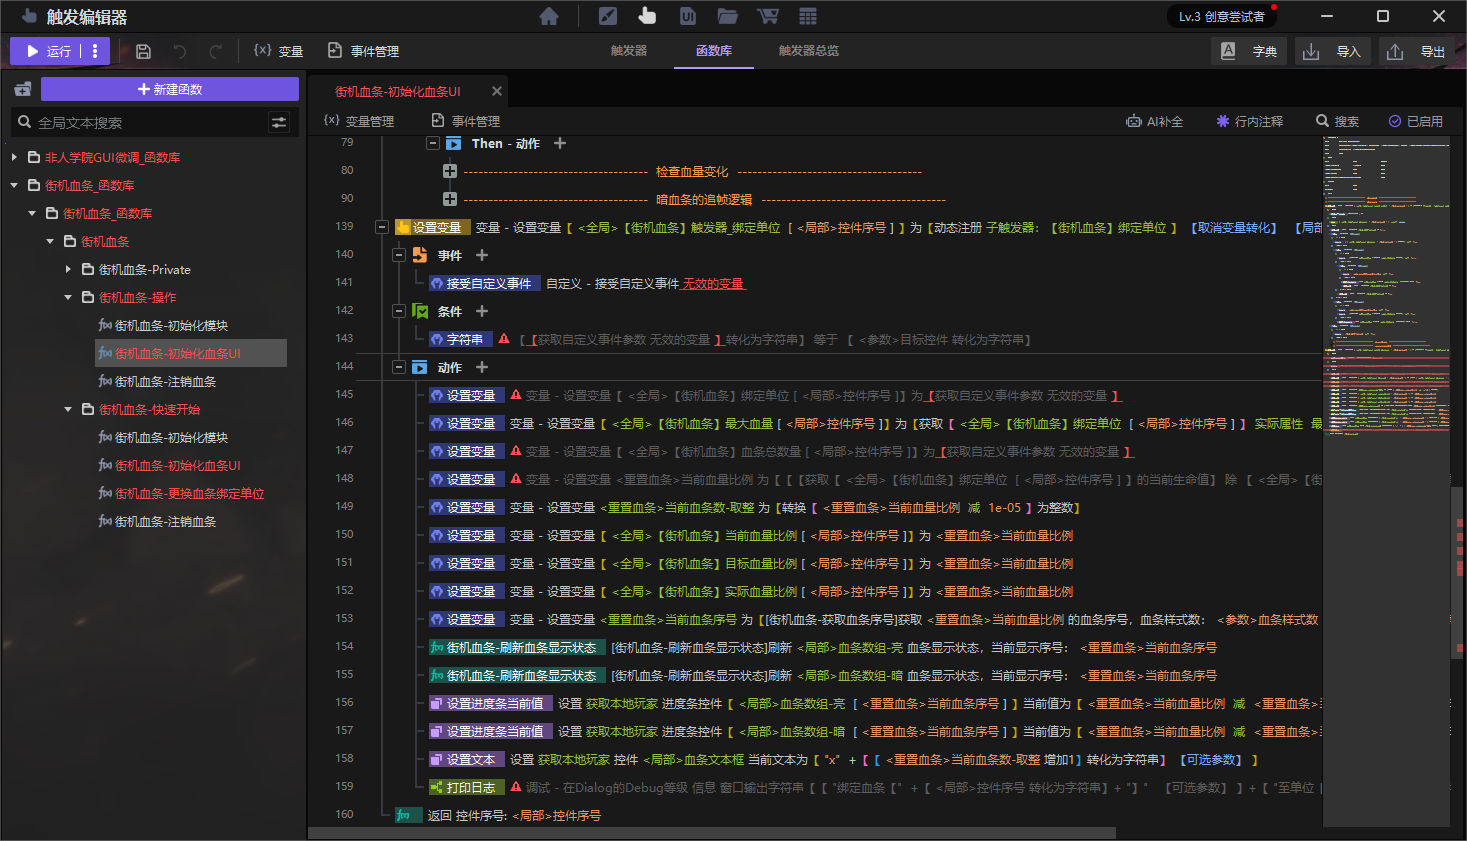Image resolution: width=1467 pixels, height=841 pixels.
Task: Click warning icon on line 143 字符串
Action: pos(504,339)
